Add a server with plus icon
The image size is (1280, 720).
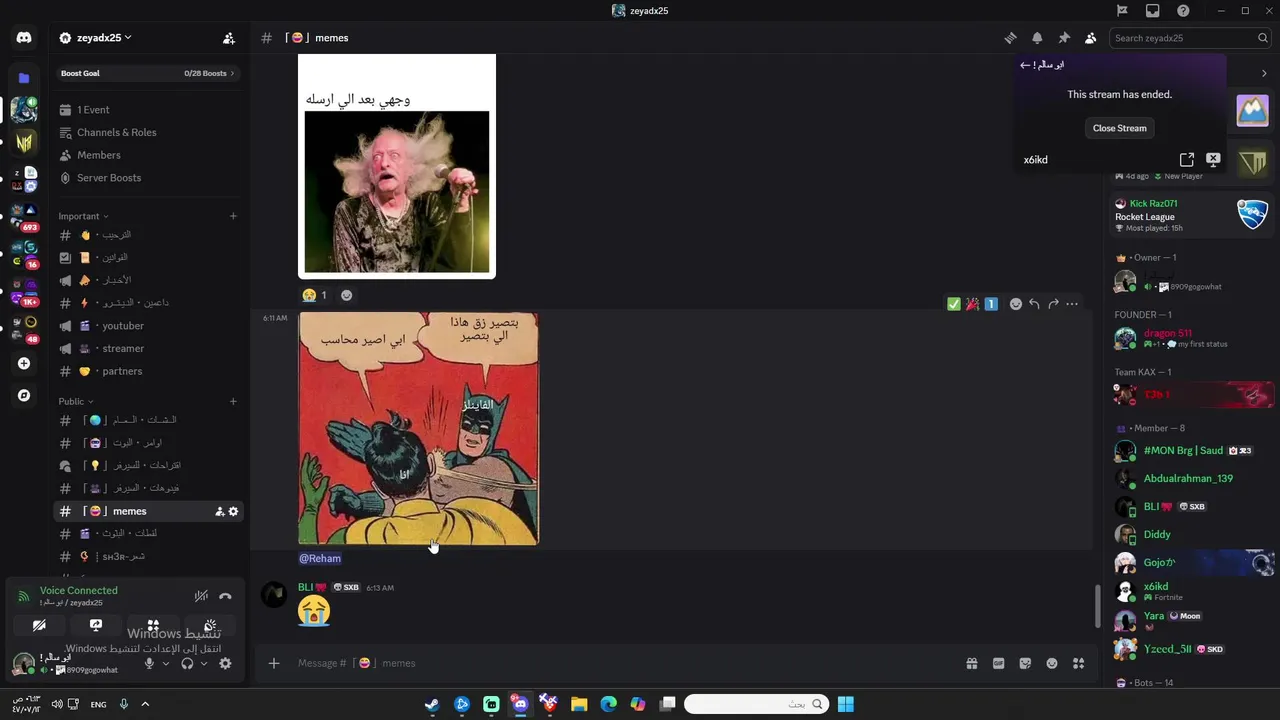[24, 364]
